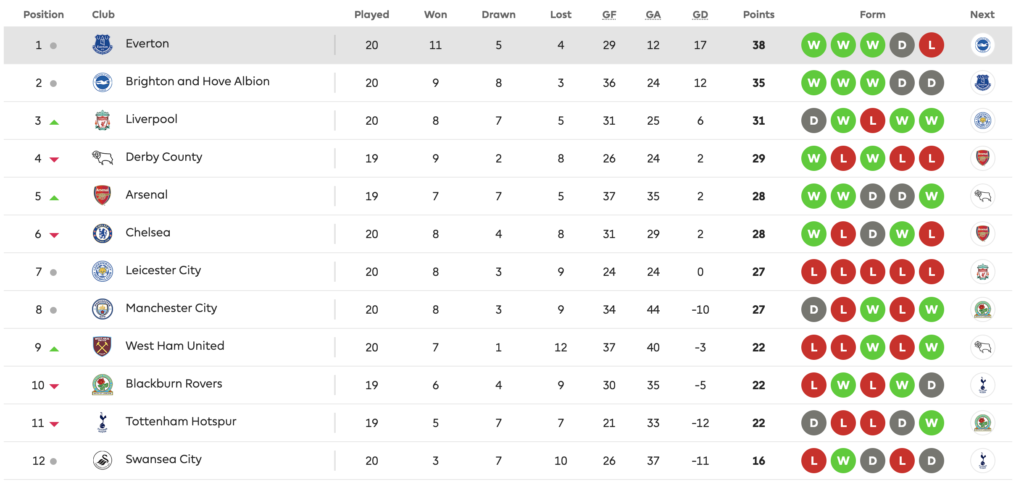The image size is (1024, 490).
Task: Click the Derby County ram crest
Action: [103, 157]
